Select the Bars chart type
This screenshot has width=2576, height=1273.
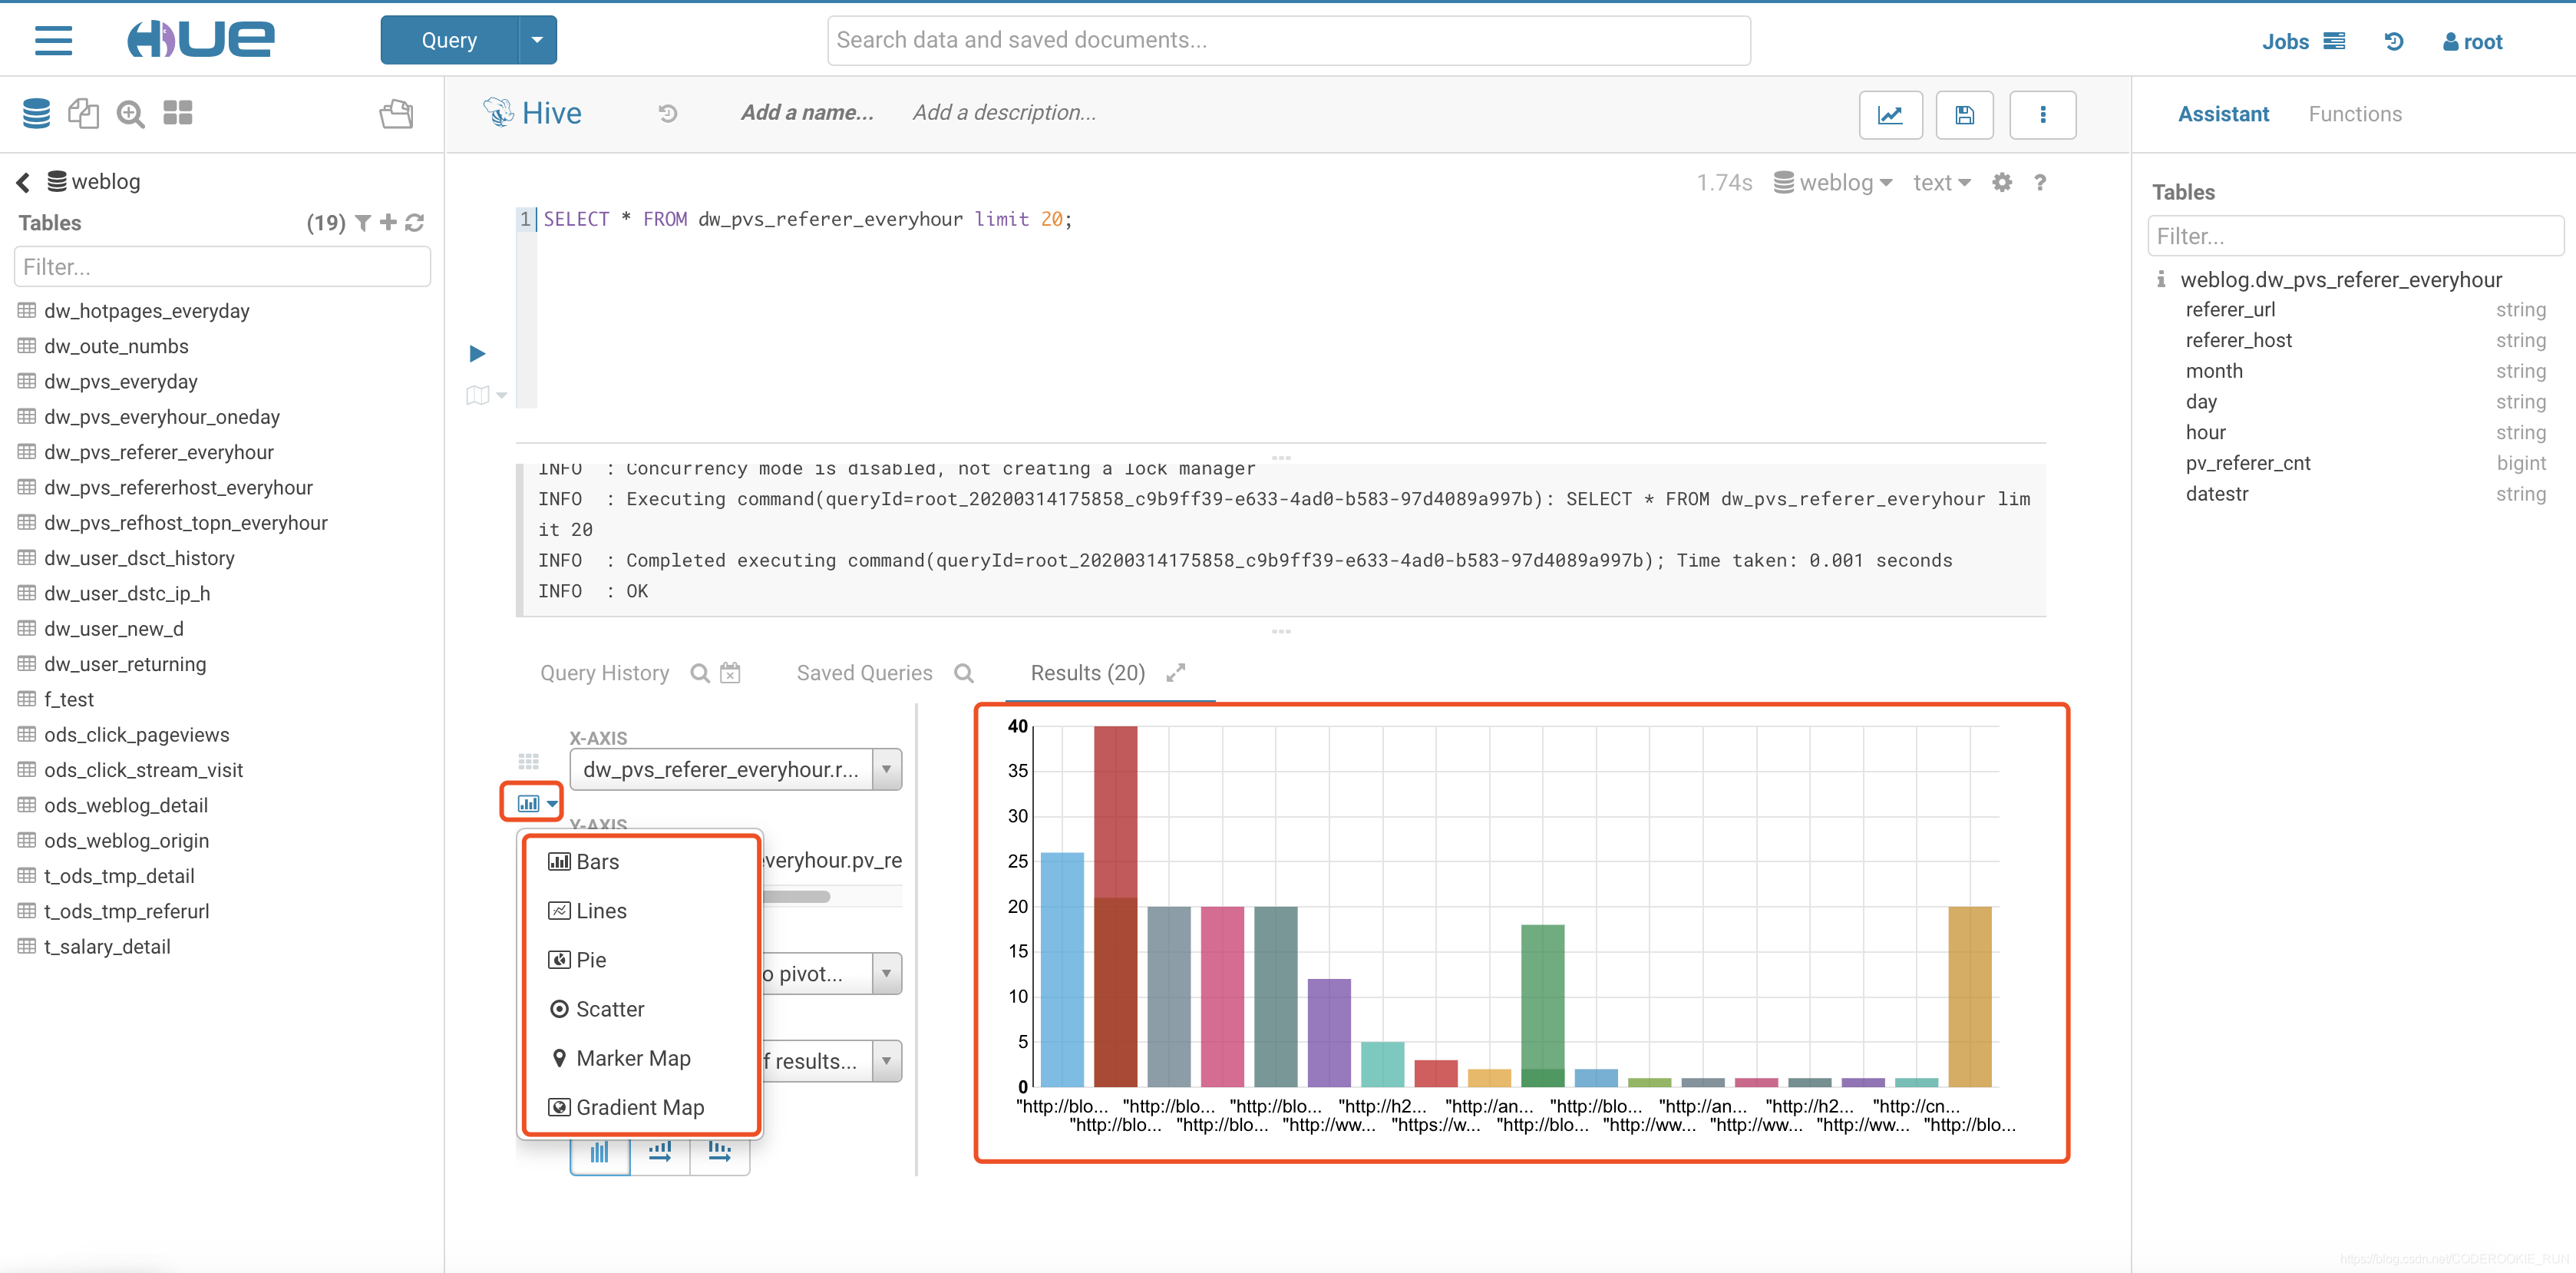[595, 861]
